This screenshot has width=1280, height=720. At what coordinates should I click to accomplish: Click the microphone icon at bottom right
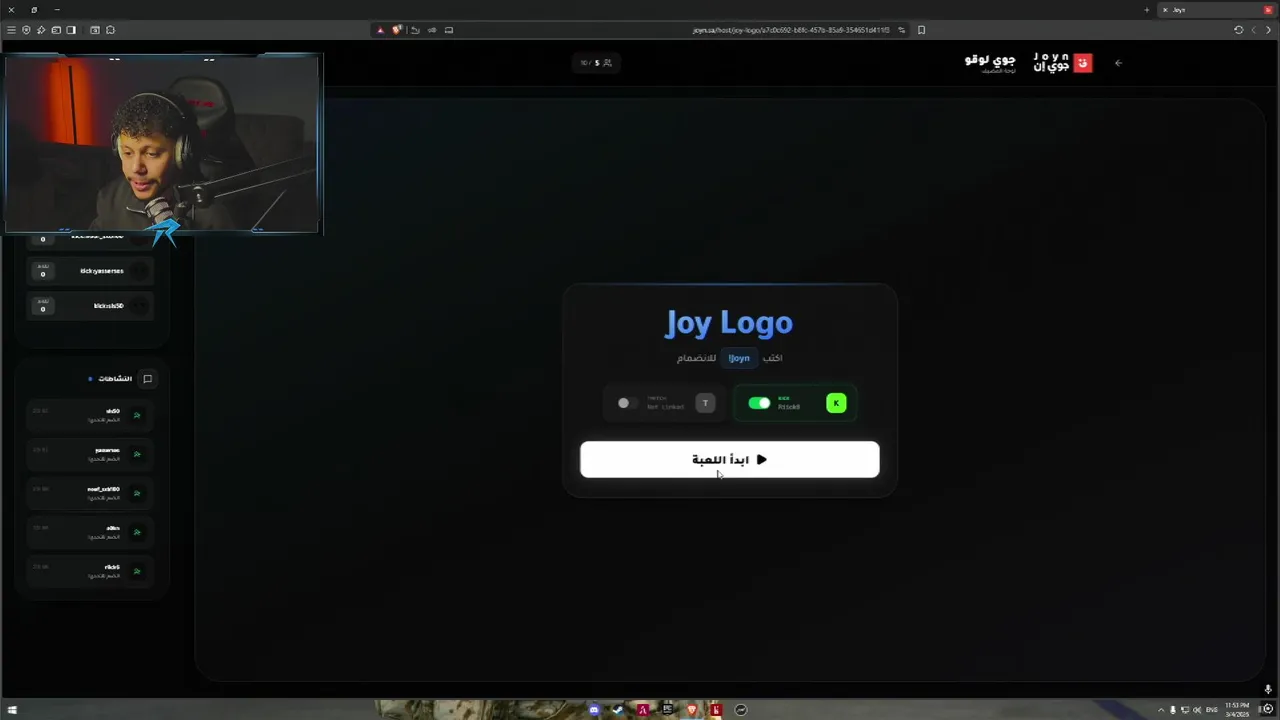1268,689
